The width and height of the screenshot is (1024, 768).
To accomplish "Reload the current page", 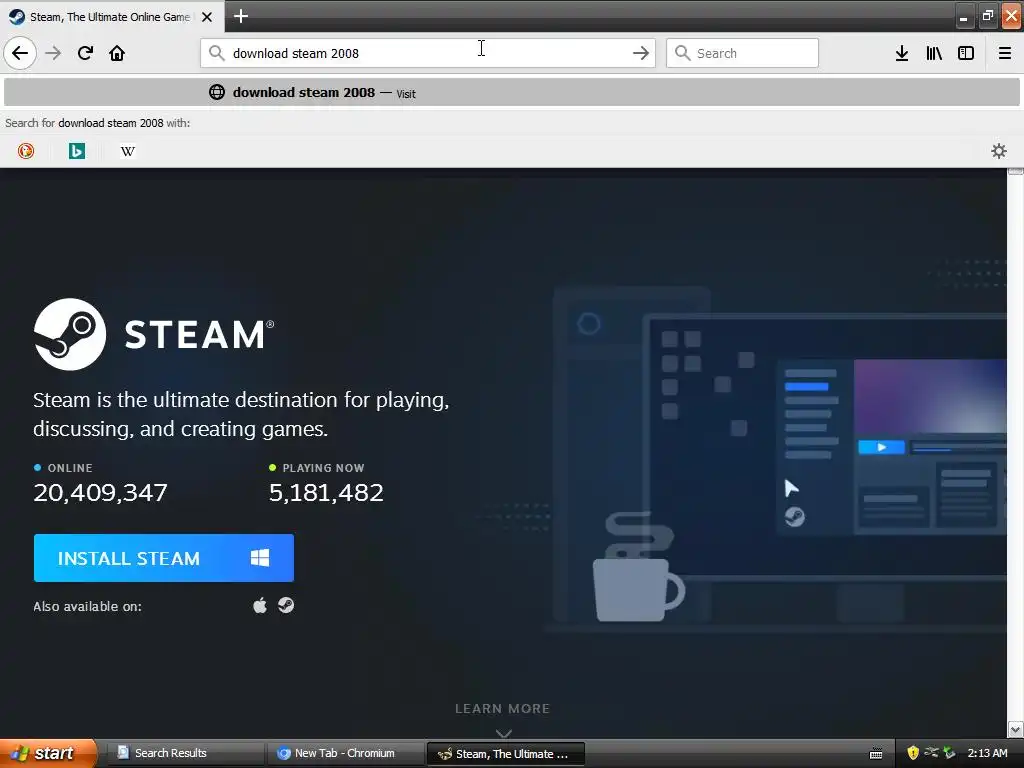I will pos(85,53).
